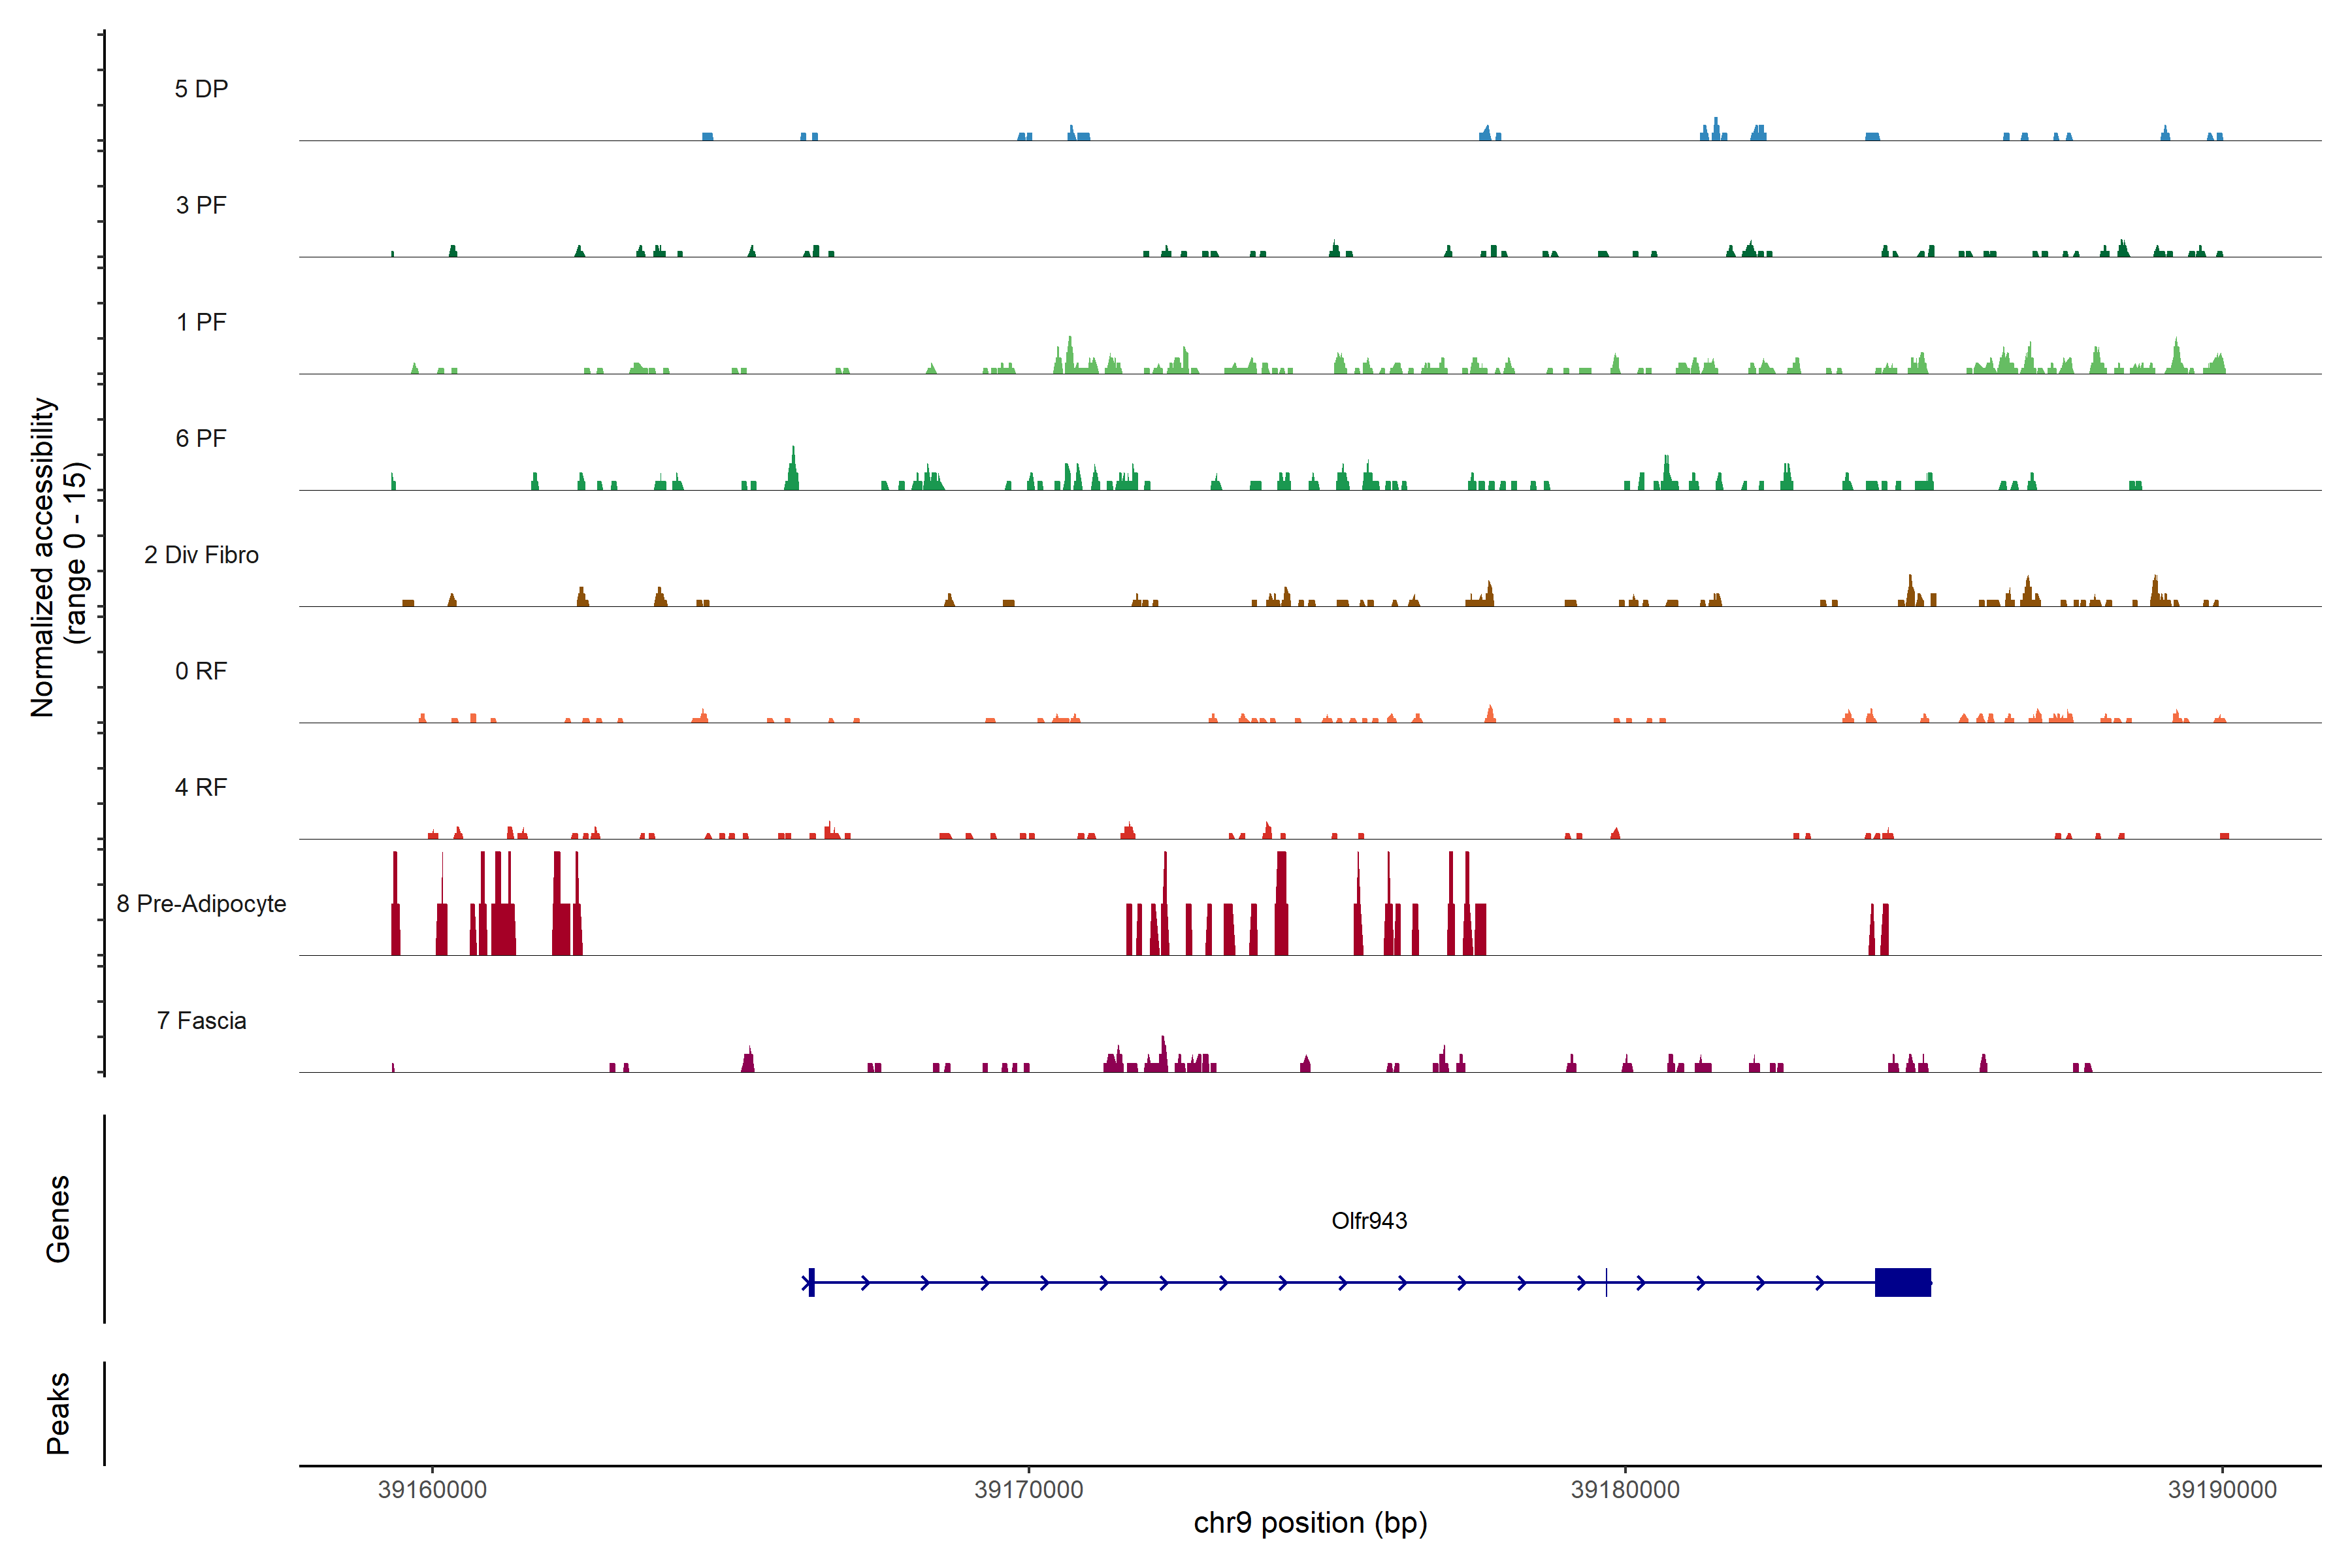Click the 6 PF track label
2352x1568 pixels.
201,438
